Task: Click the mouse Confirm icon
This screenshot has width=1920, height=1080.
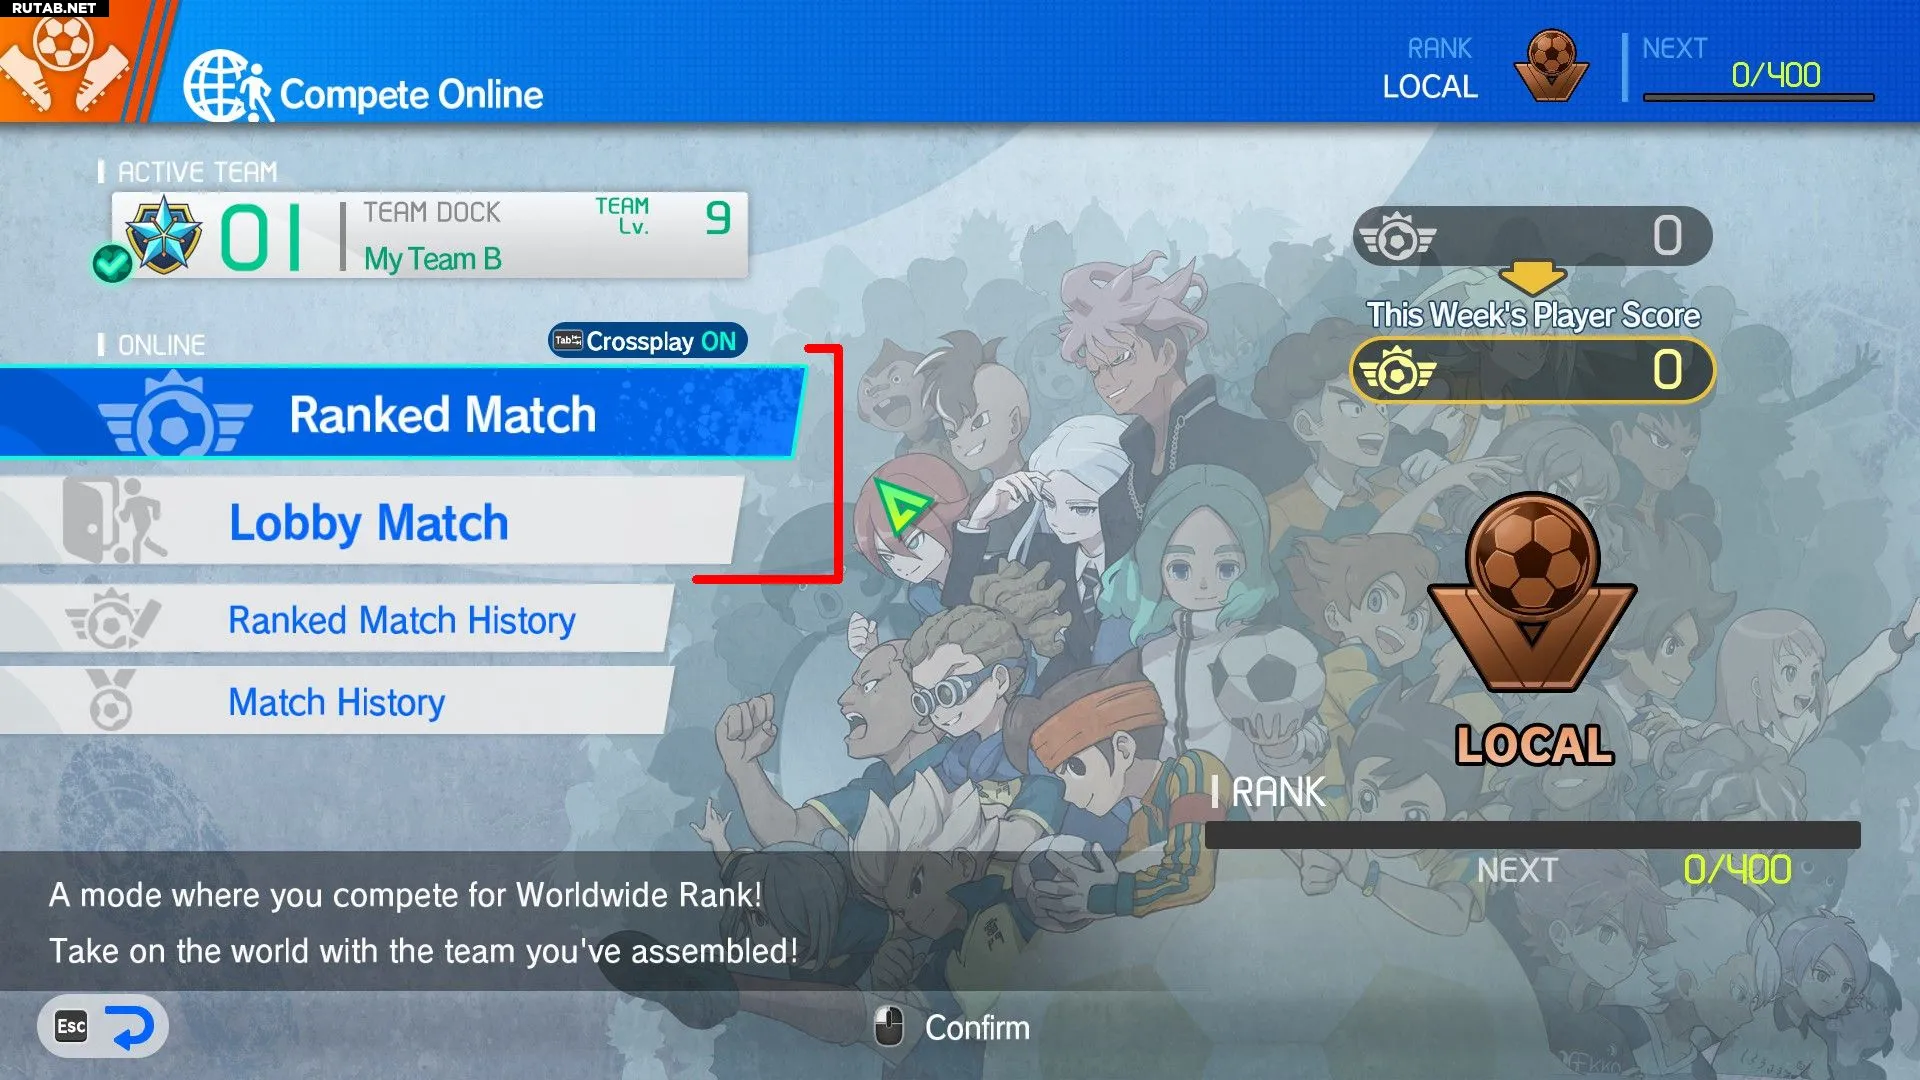Action: click(888, 1026)
